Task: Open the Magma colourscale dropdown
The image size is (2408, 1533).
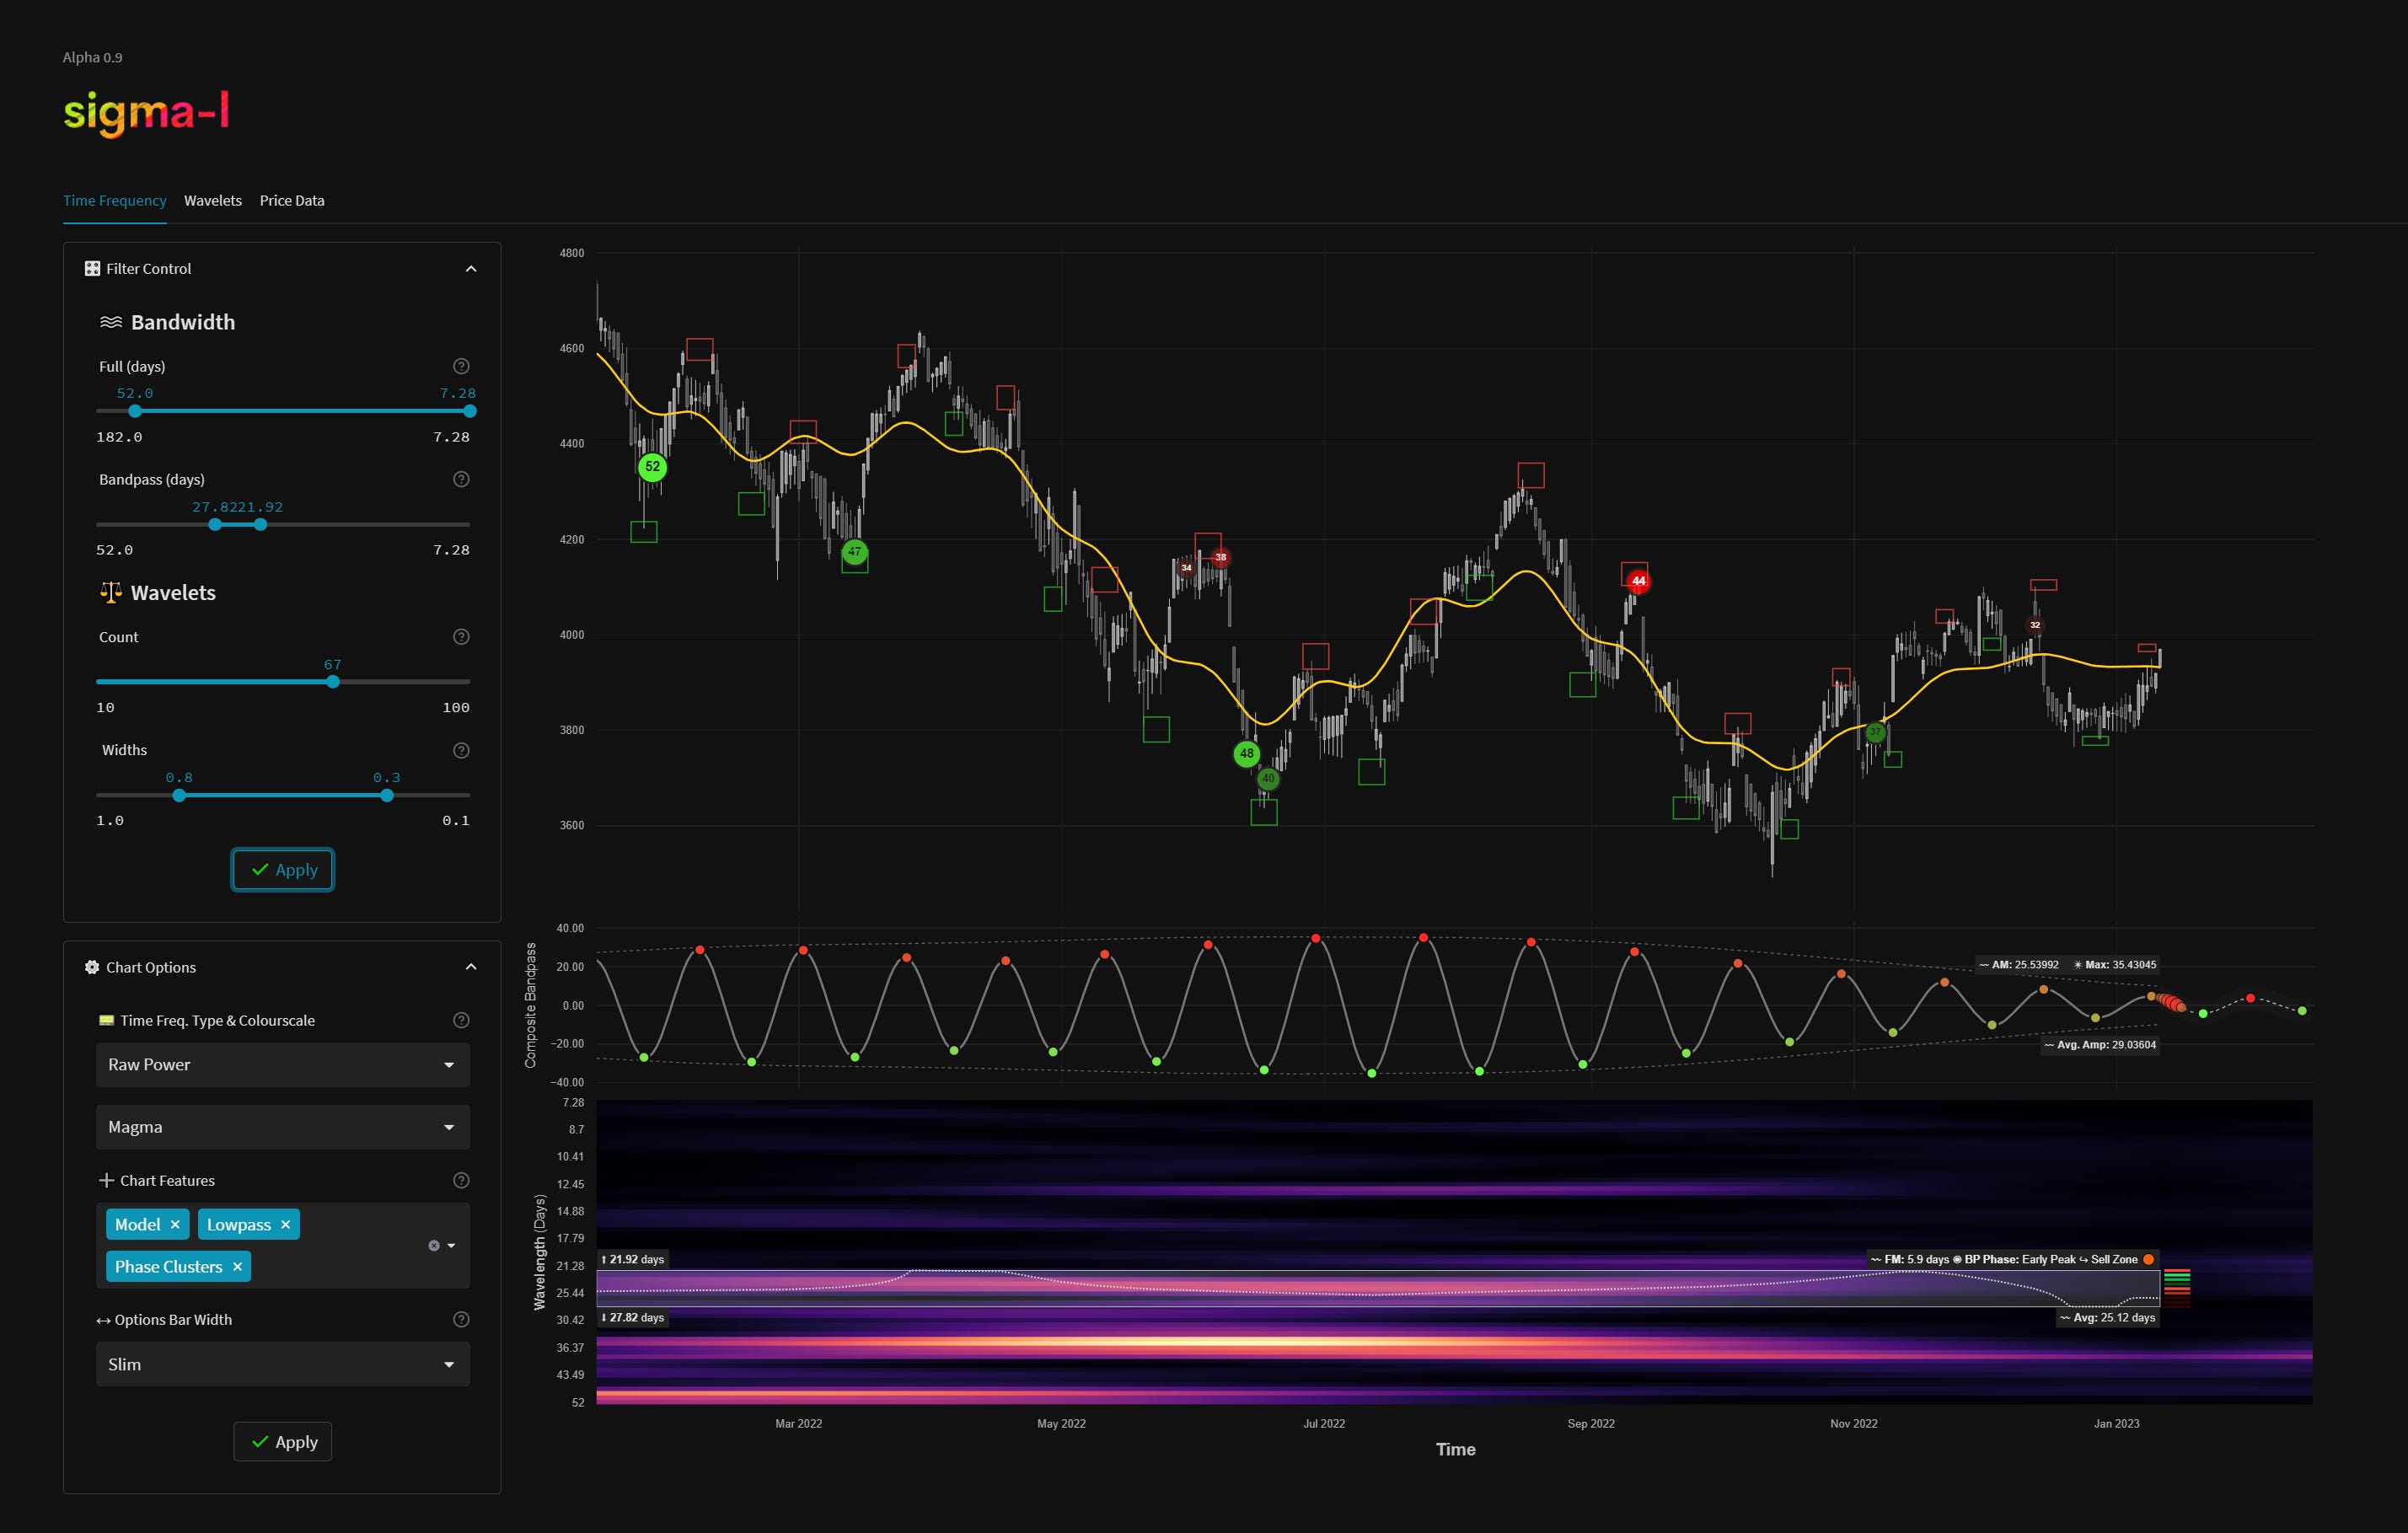Action: tap(282, 1126)
